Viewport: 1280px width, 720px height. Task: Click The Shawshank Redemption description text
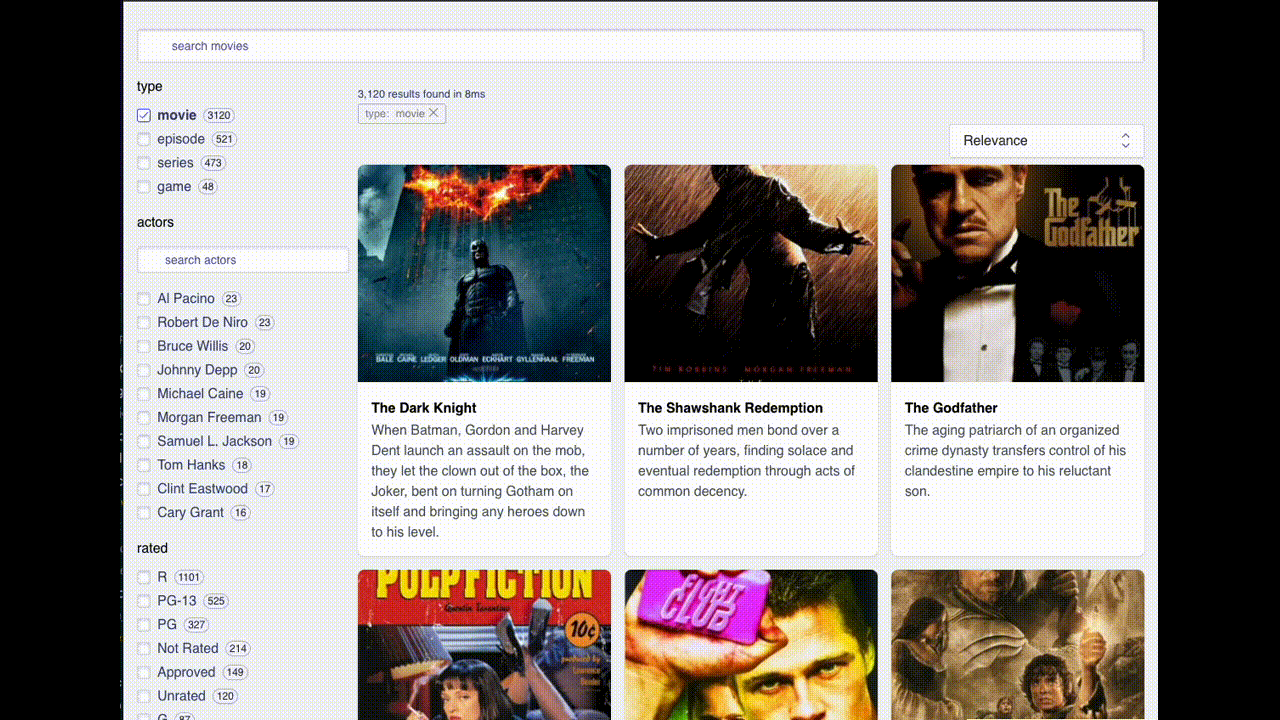pyautogui.click(x=747, y=461)
